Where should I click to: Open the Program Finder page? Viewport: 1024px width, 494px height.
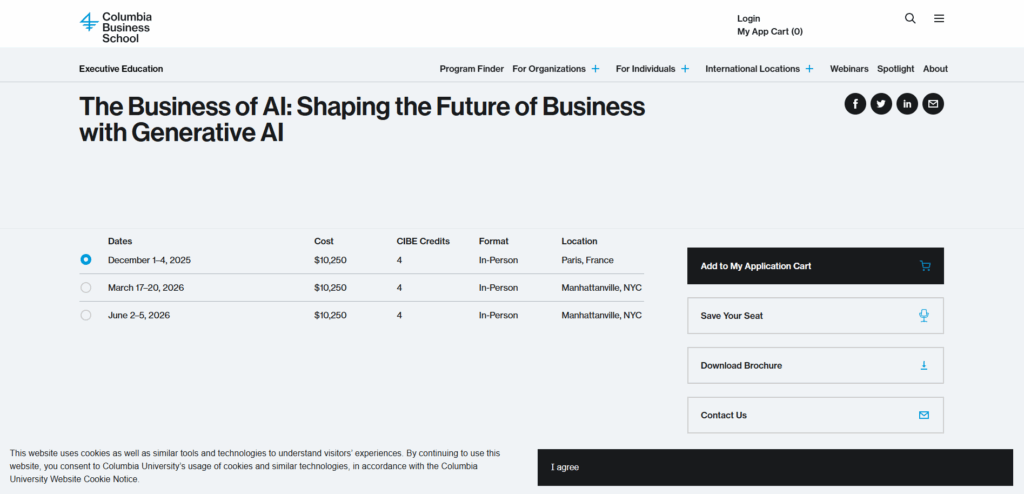pyautogui.click(x=471, y=69)
